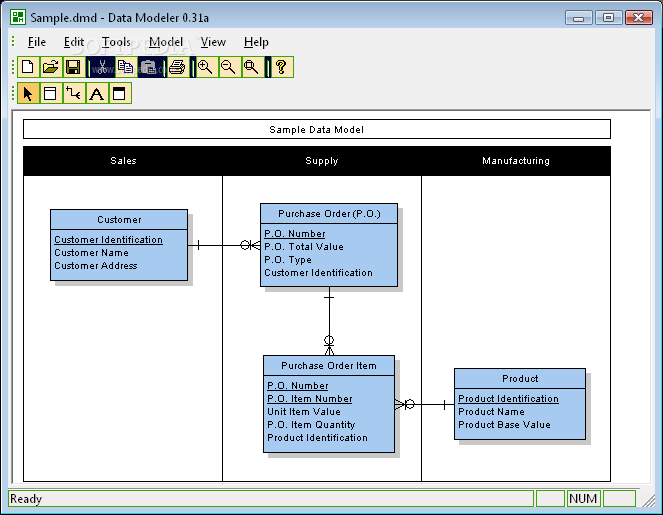Click the Customer Address attribute
The image size is (663, 515).
pyautogui.click(x=96, y=266)
